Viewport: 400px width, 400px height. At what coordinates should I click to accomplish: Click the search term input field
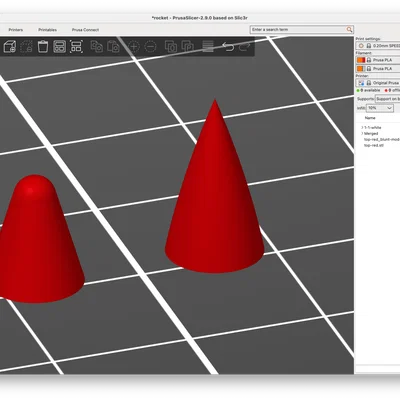(298, 30)
